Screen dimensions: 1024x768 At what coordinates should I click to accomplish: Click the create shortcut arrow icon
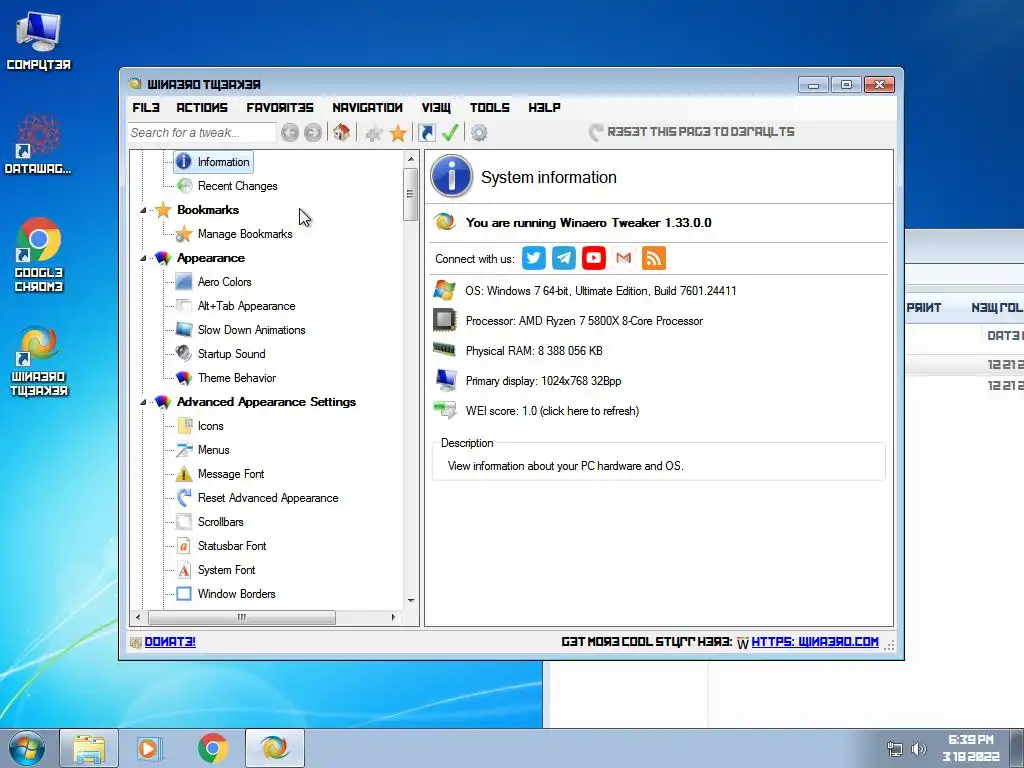[x=426, y=133]
